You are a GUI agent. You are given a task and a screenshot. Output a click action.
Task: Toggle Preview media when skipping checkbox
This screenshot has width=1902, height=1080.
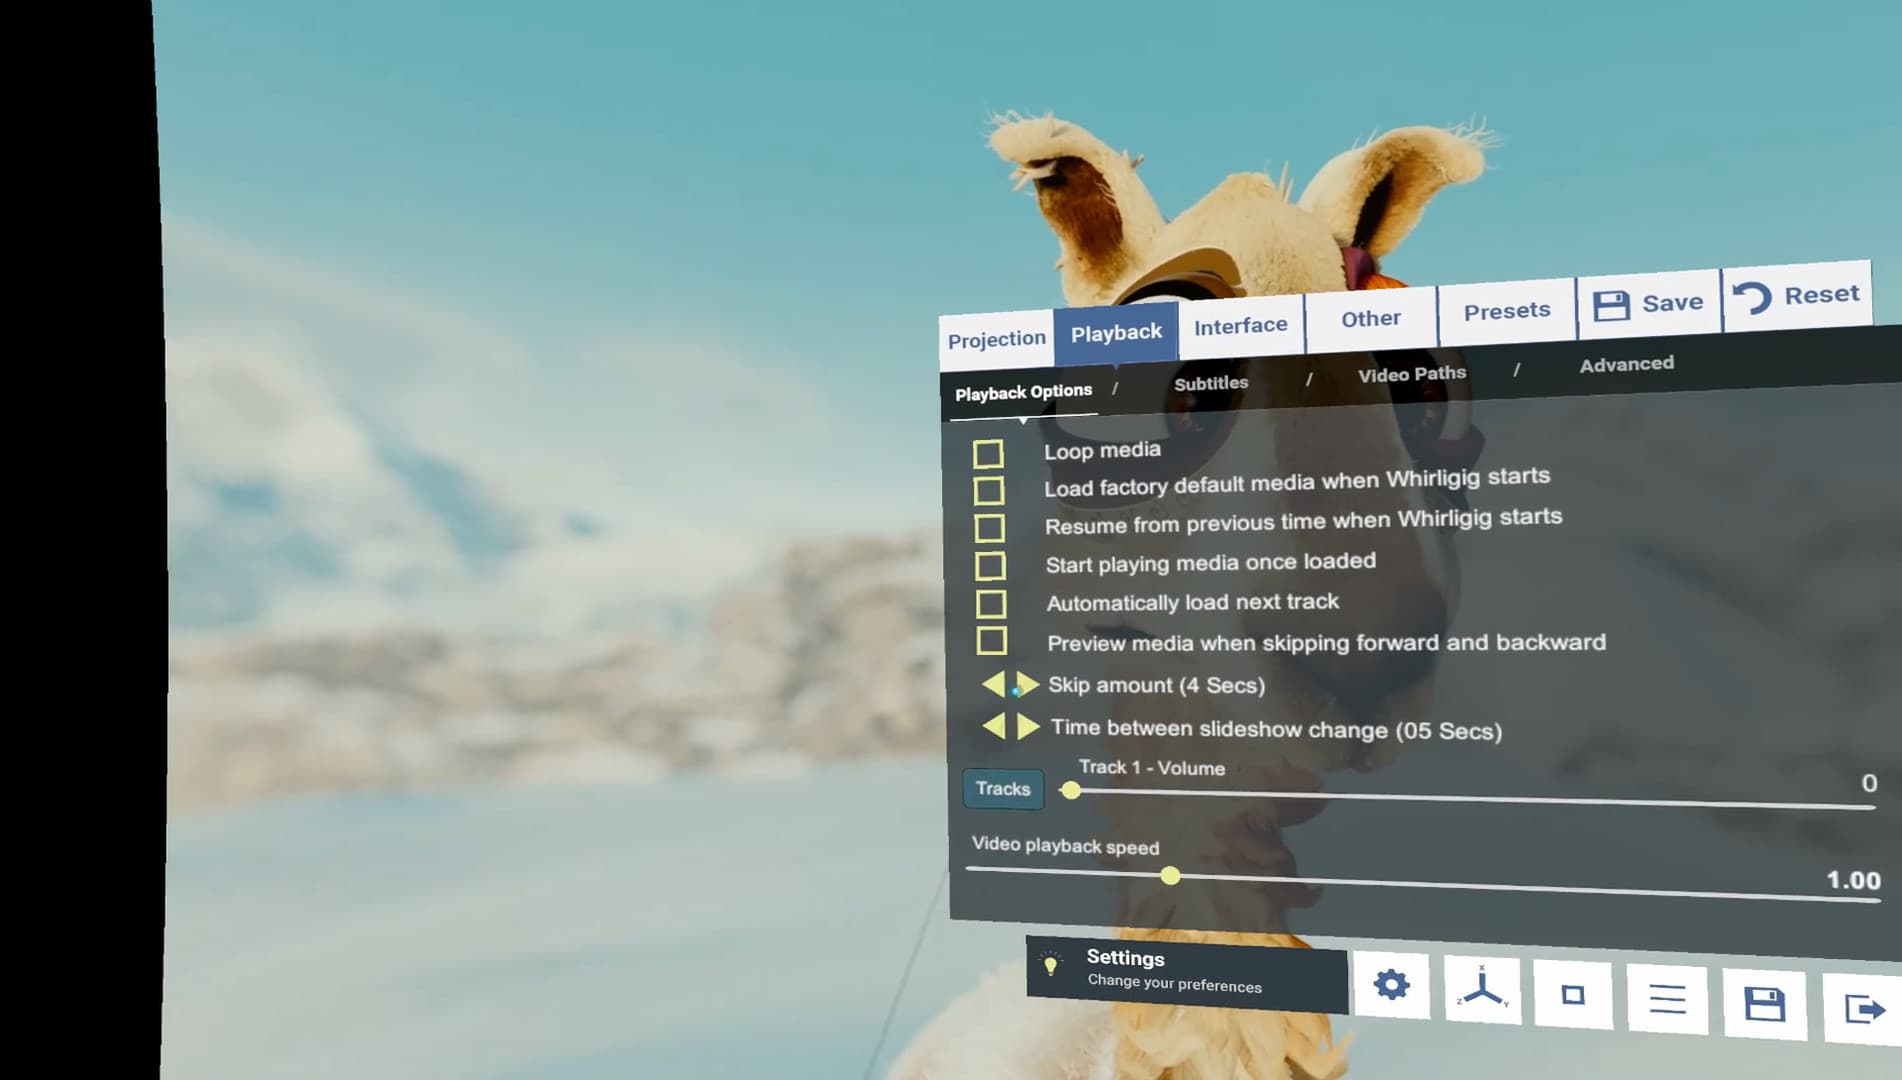992,641
